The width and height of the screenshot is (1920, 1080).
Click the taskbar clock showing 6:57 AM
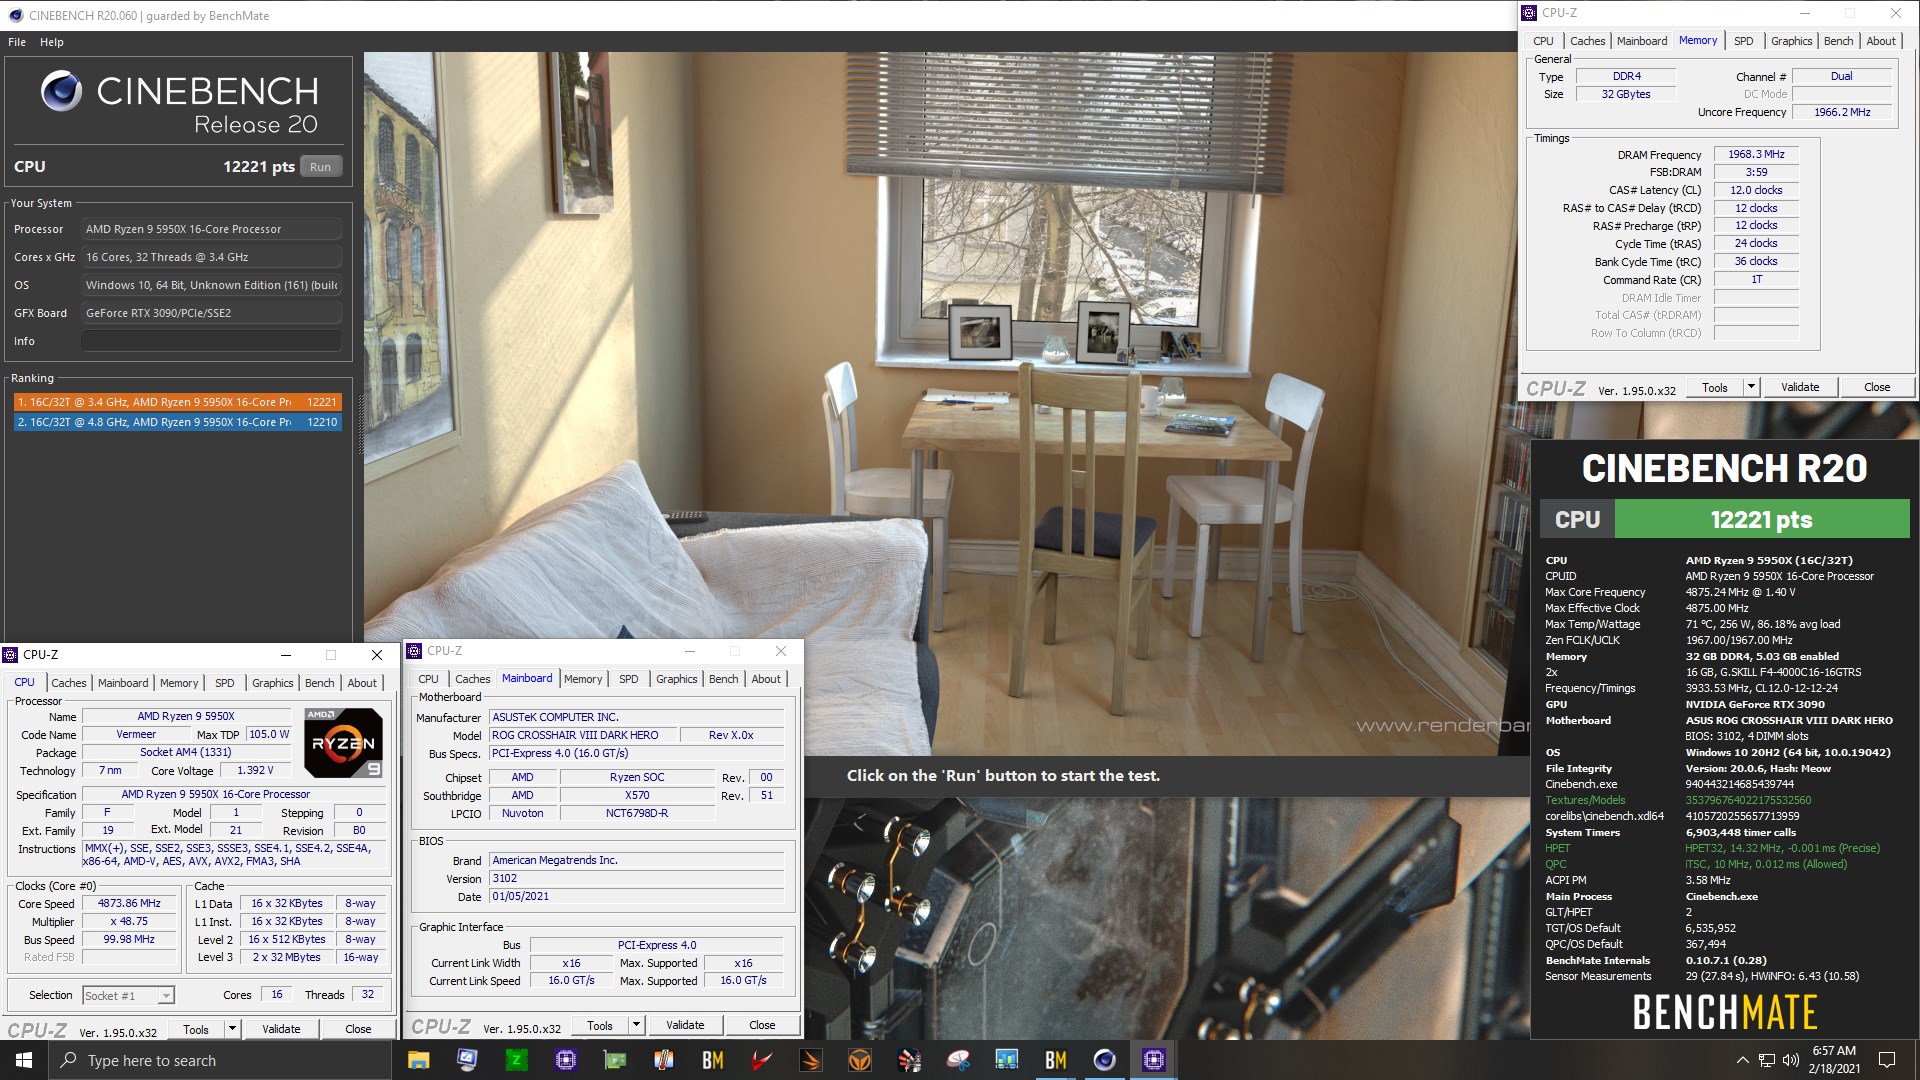(1834, 1060)
